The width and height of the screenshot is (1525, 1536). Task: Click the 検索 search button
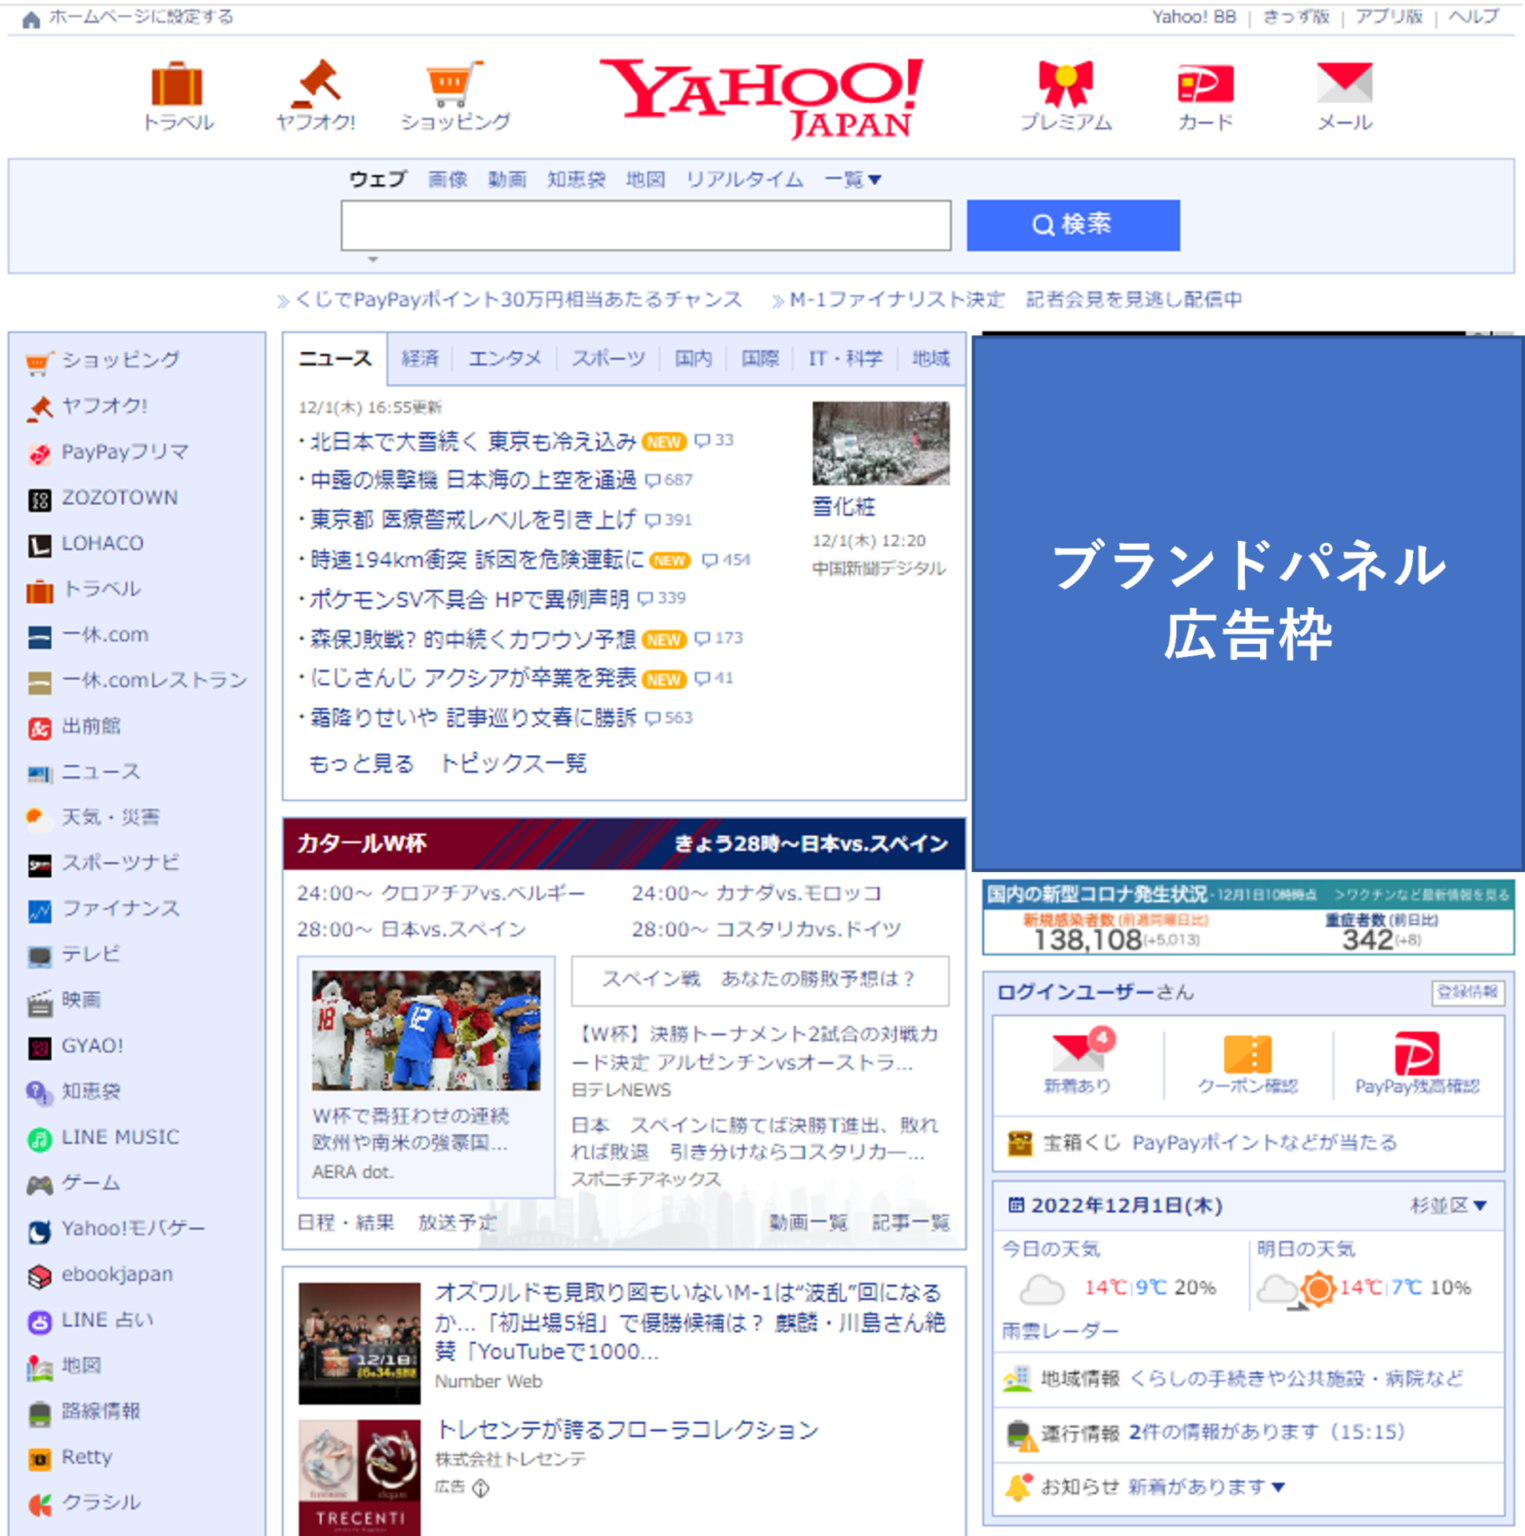pos(1073,224)
